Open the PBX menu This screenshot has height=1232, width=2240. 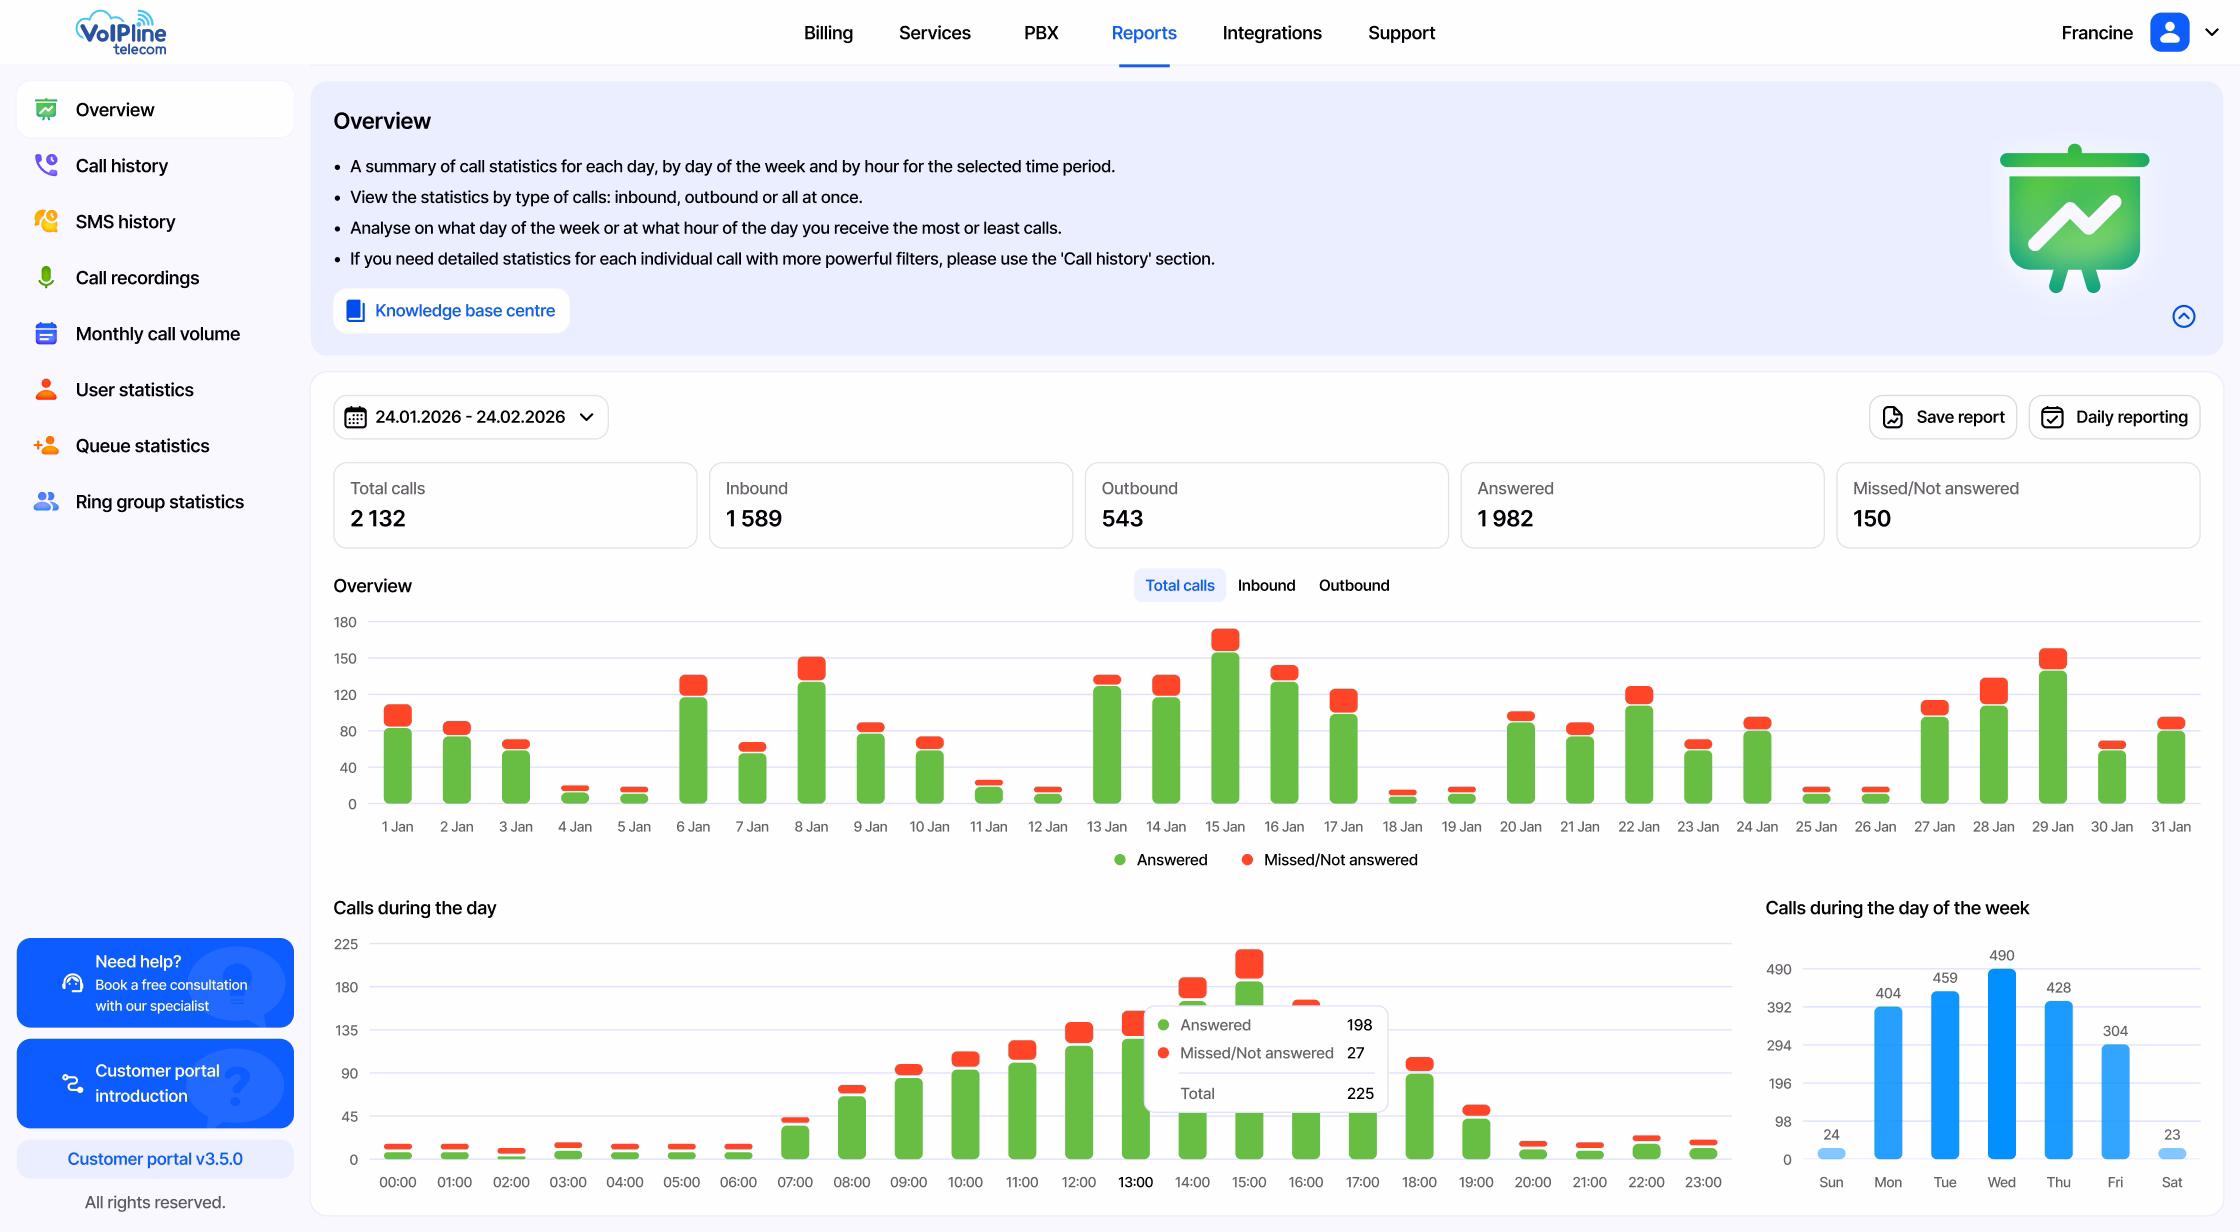pyautogui.click(x=1041, y=33)
